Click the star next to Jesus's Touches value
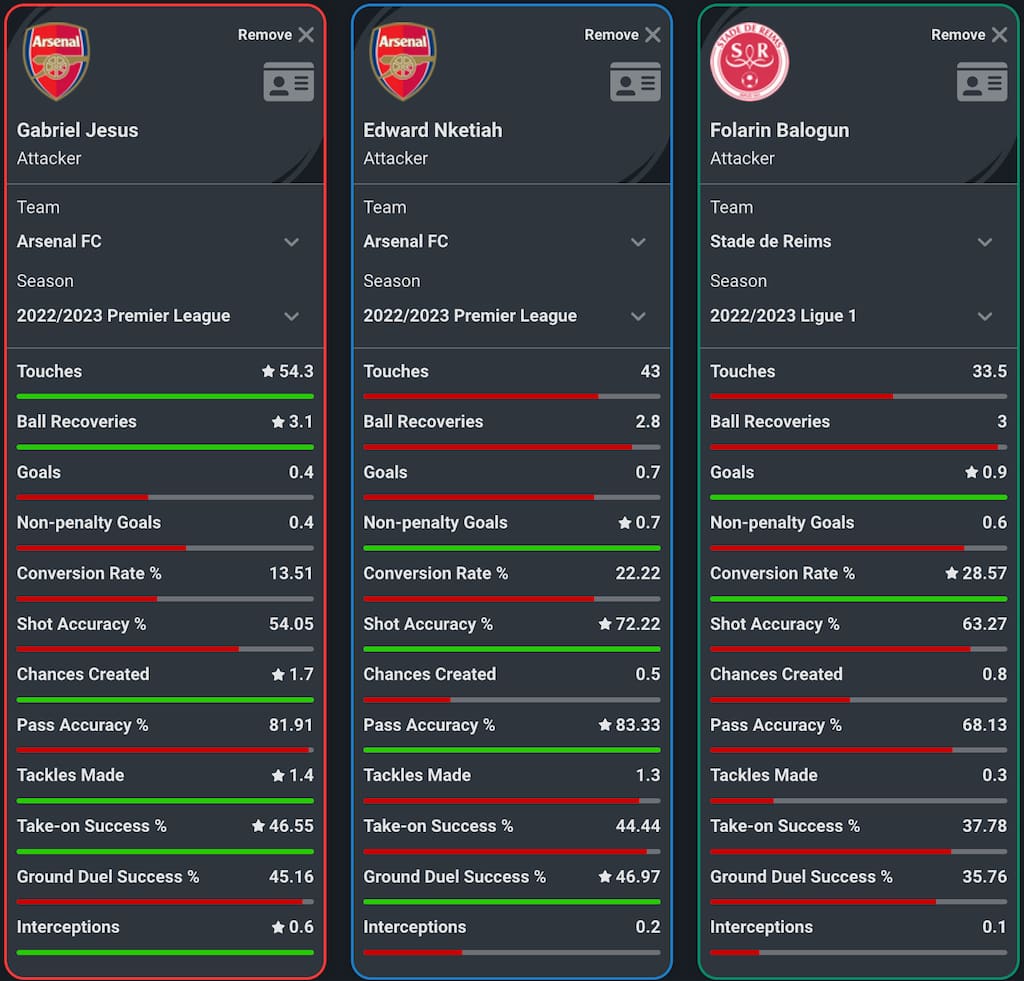Viewport: 1024px width, 981px height. coord(268,372)
